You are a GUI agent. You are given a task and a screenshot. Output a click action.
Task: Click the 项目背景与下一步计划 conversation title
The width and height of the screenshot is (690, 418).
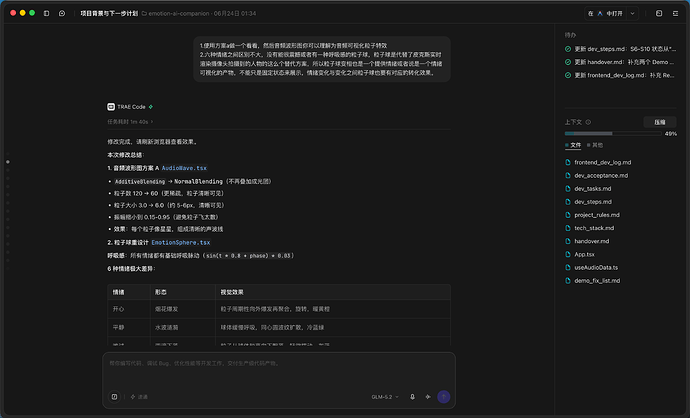pyautogui.click(x=109, y=13)
